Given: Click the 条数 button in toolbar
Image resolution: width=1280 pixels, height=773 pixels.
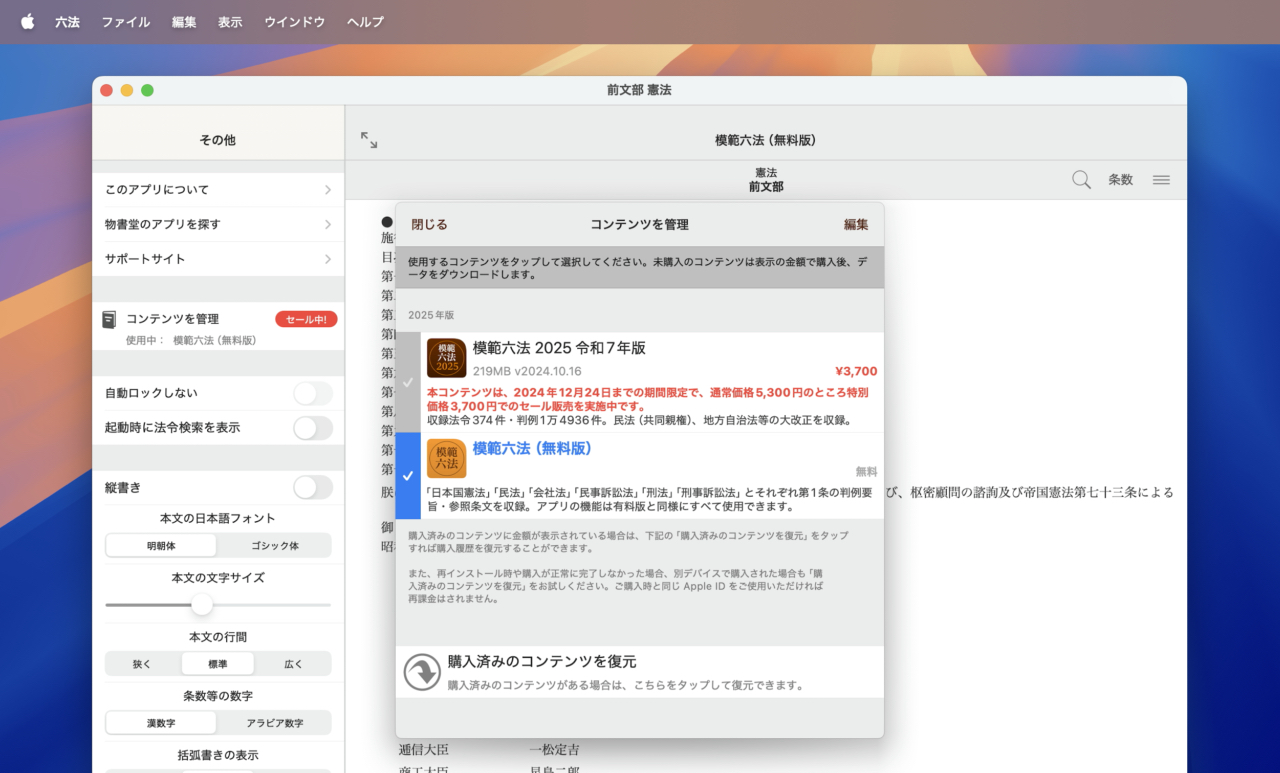Looking at the screenshot, I should tap(1120, 180).
